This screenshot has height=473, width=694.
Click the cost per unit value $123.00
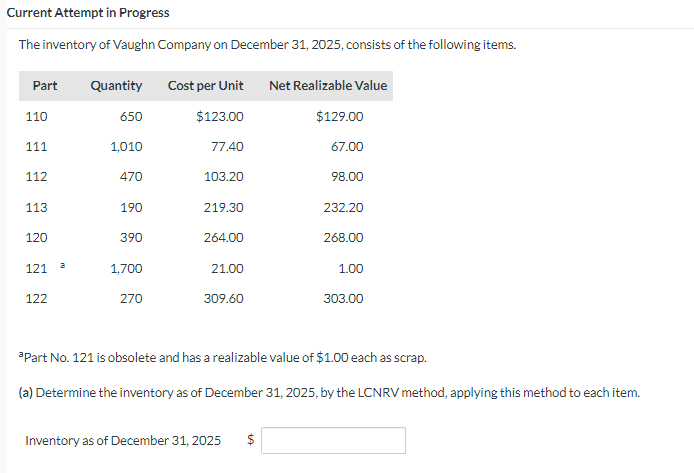tap(220, 117)
